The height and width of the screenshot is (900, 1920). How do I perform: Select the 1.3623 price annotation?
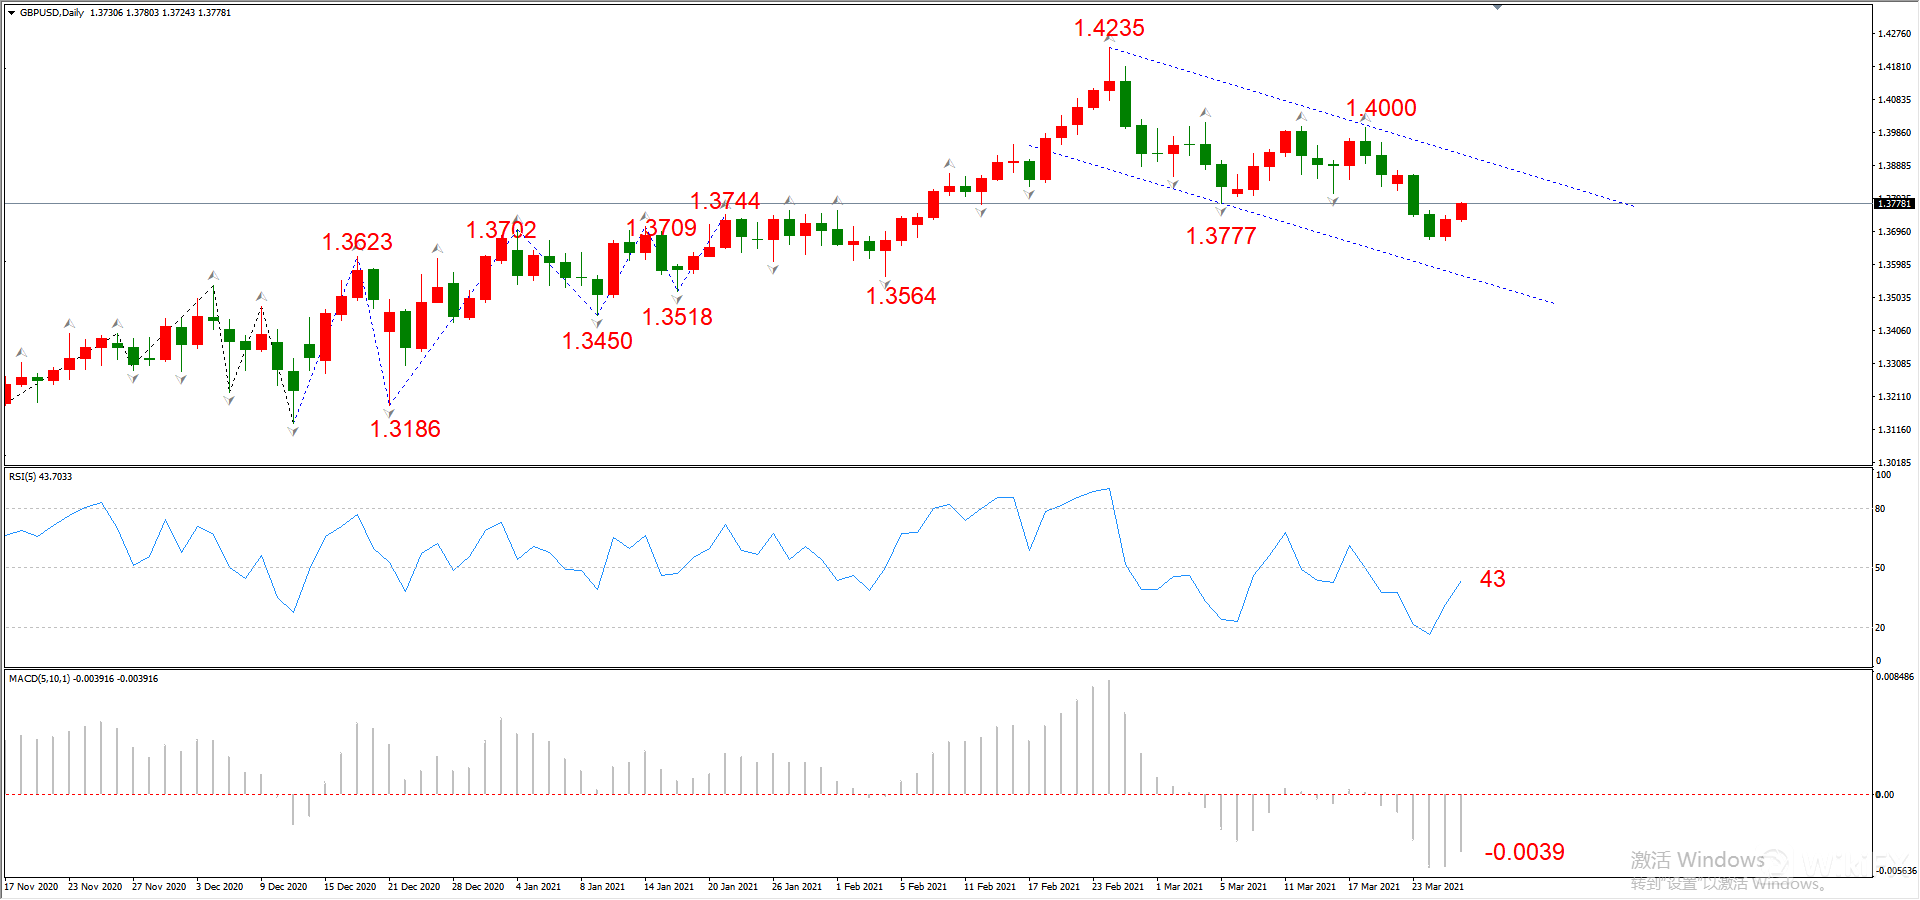pos(357,242)
